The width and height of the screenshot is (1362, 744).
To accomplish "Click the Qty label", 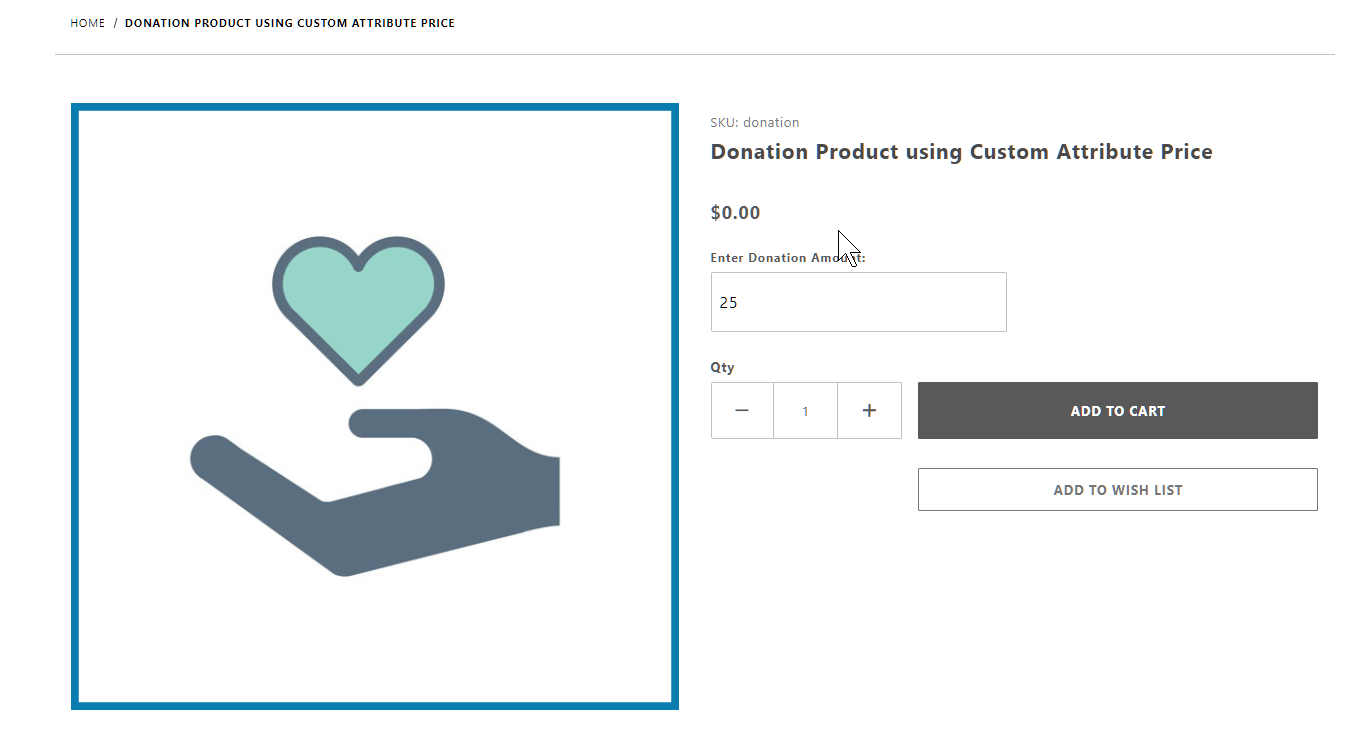I will [722, 367].
